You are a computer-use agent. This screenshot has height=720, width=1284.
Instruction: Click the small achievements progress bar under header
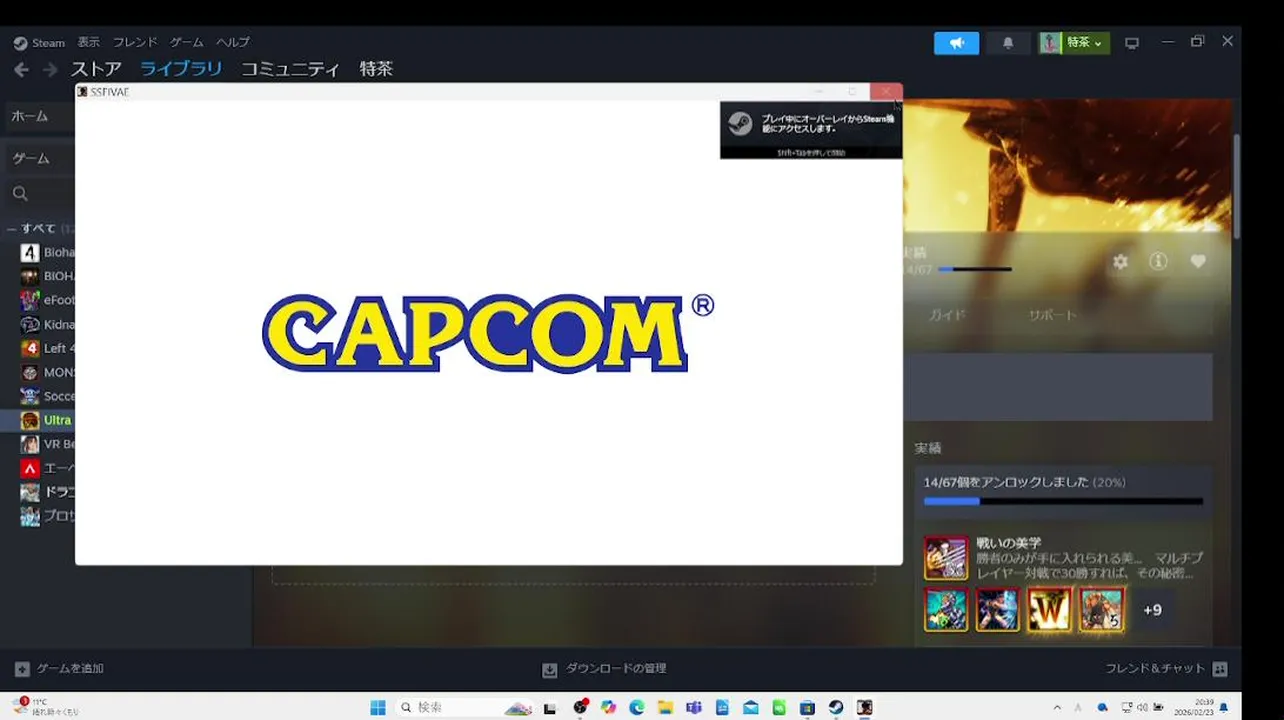(974, 269)
